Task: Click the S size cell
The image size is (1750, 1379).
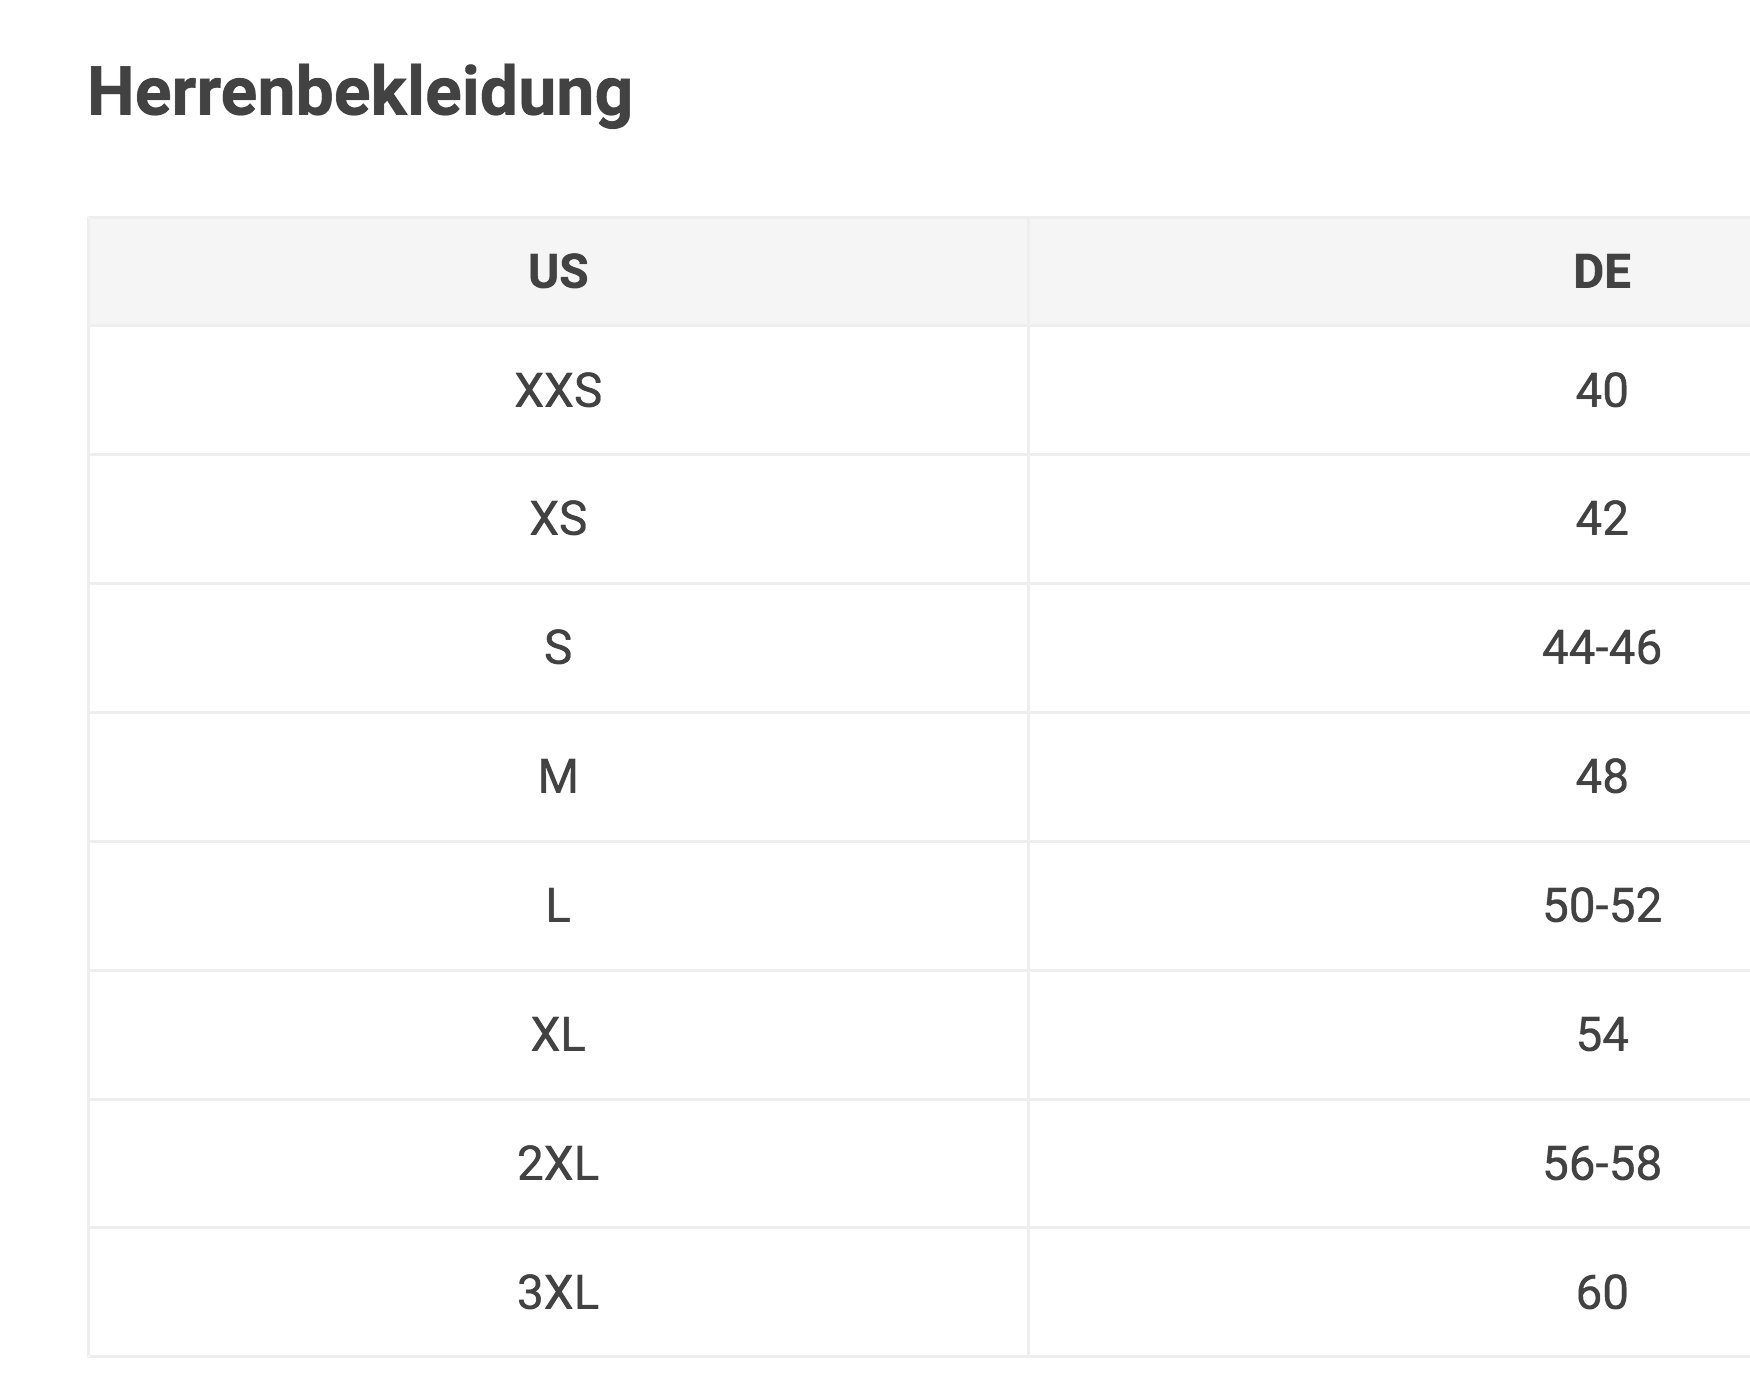Action: pyautogui.click(x=558, y=648)
